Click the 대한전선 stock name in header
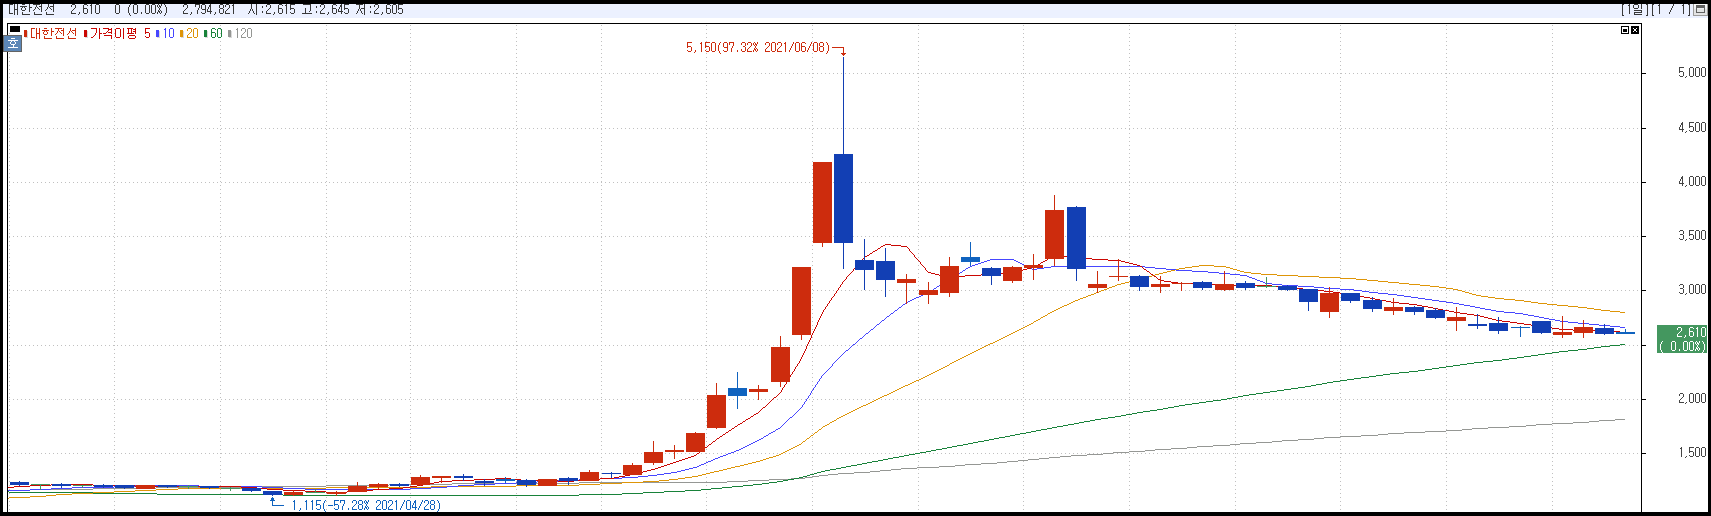 tap(32, 9)
